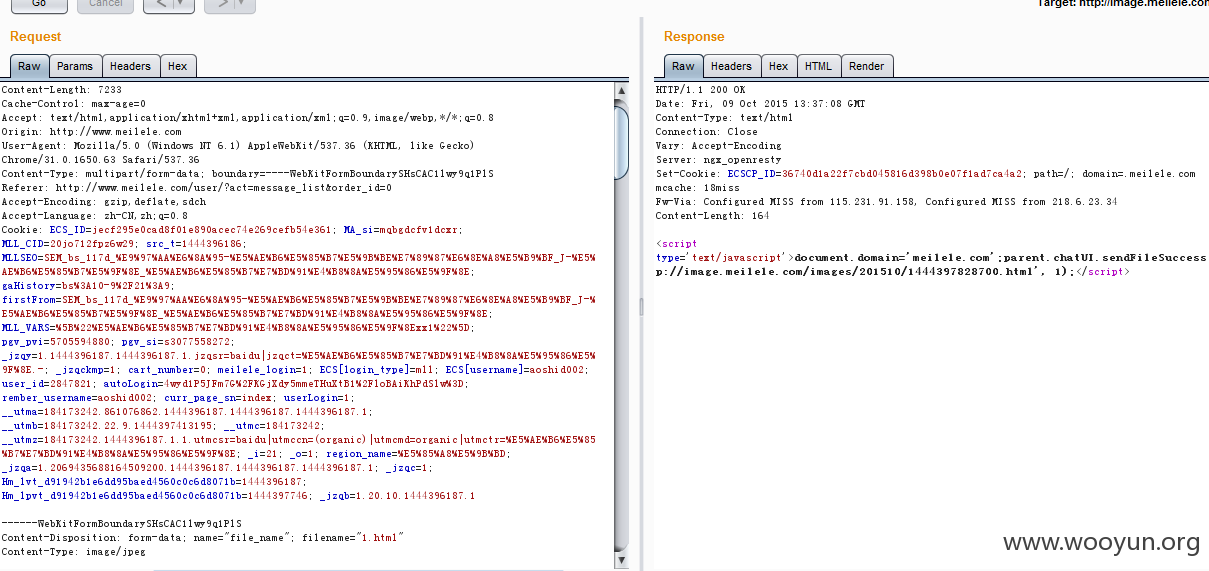The width and height of the screenshot is (1209, 571).
Task: Go forward with the '>' history button
Action: [220, 4]
